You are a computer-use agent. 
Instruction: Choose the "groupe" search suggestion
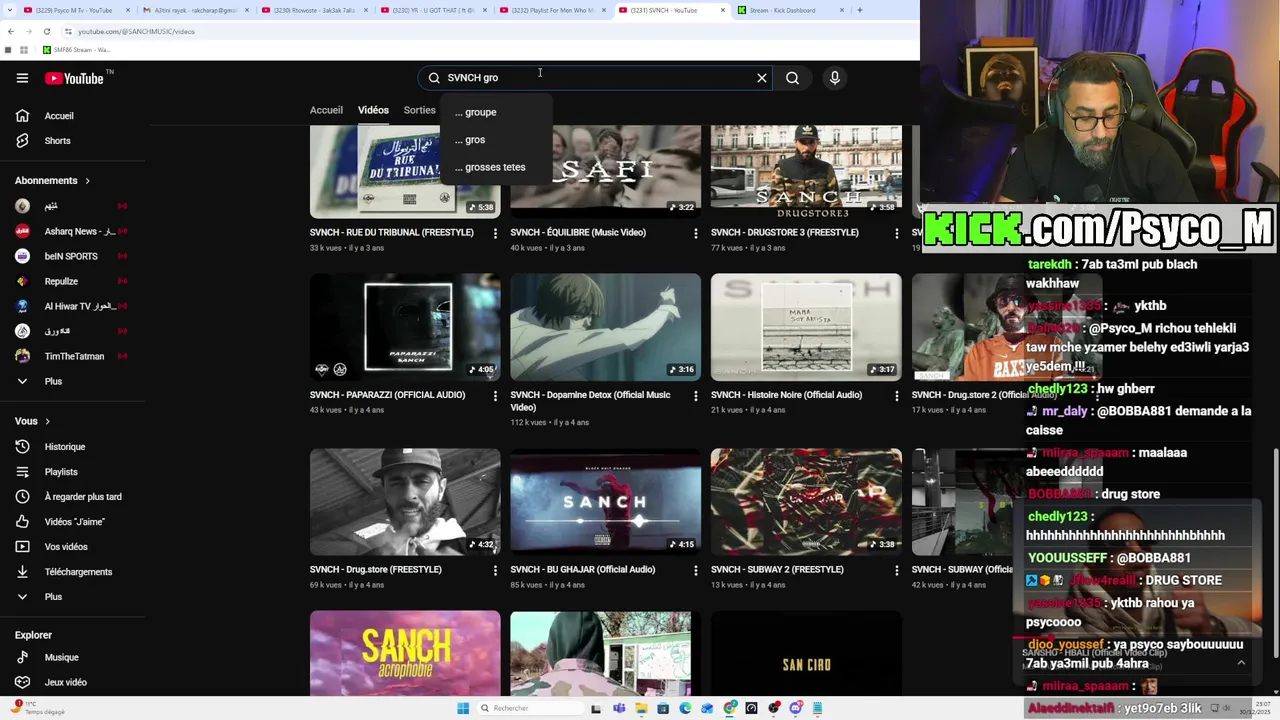[476, 112]
